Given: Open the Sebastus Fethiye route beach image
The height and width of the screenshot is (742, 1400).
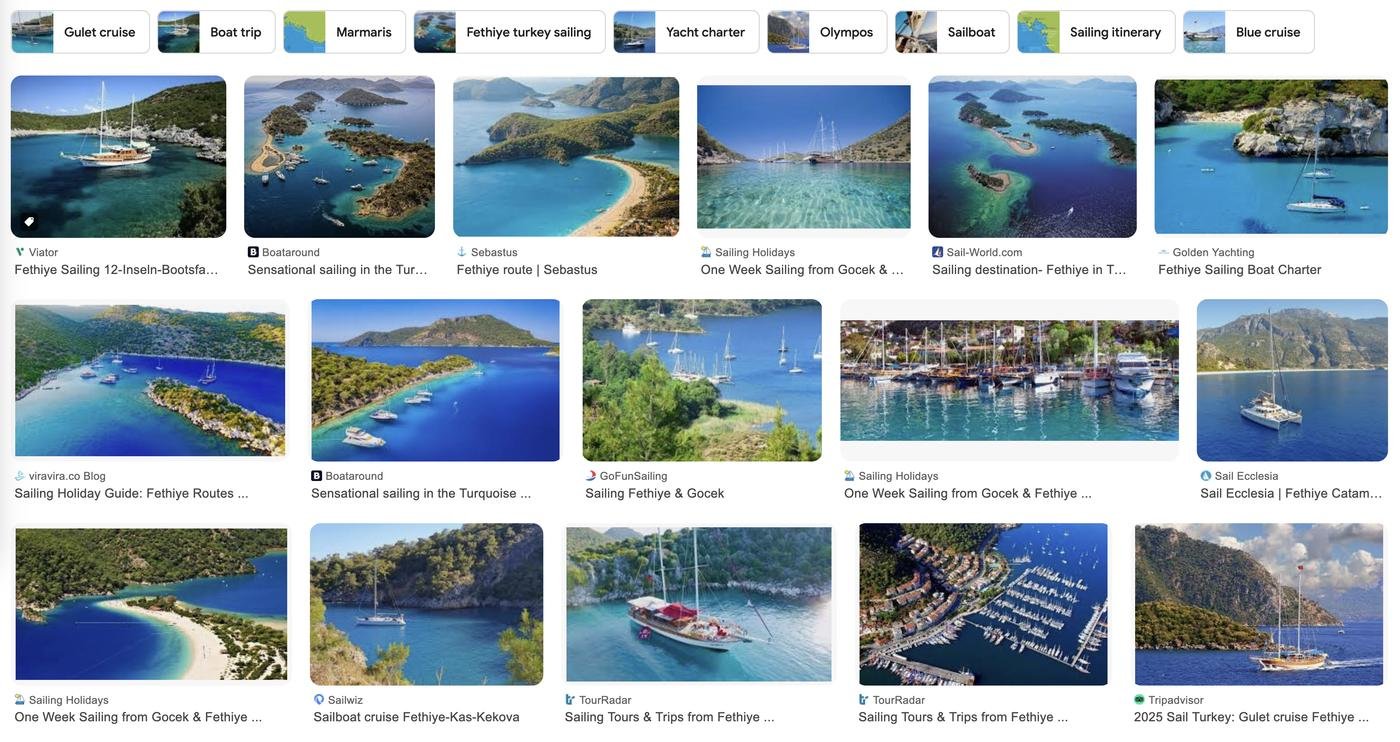Looking at the screenshot, I should (x=566, y=156).
